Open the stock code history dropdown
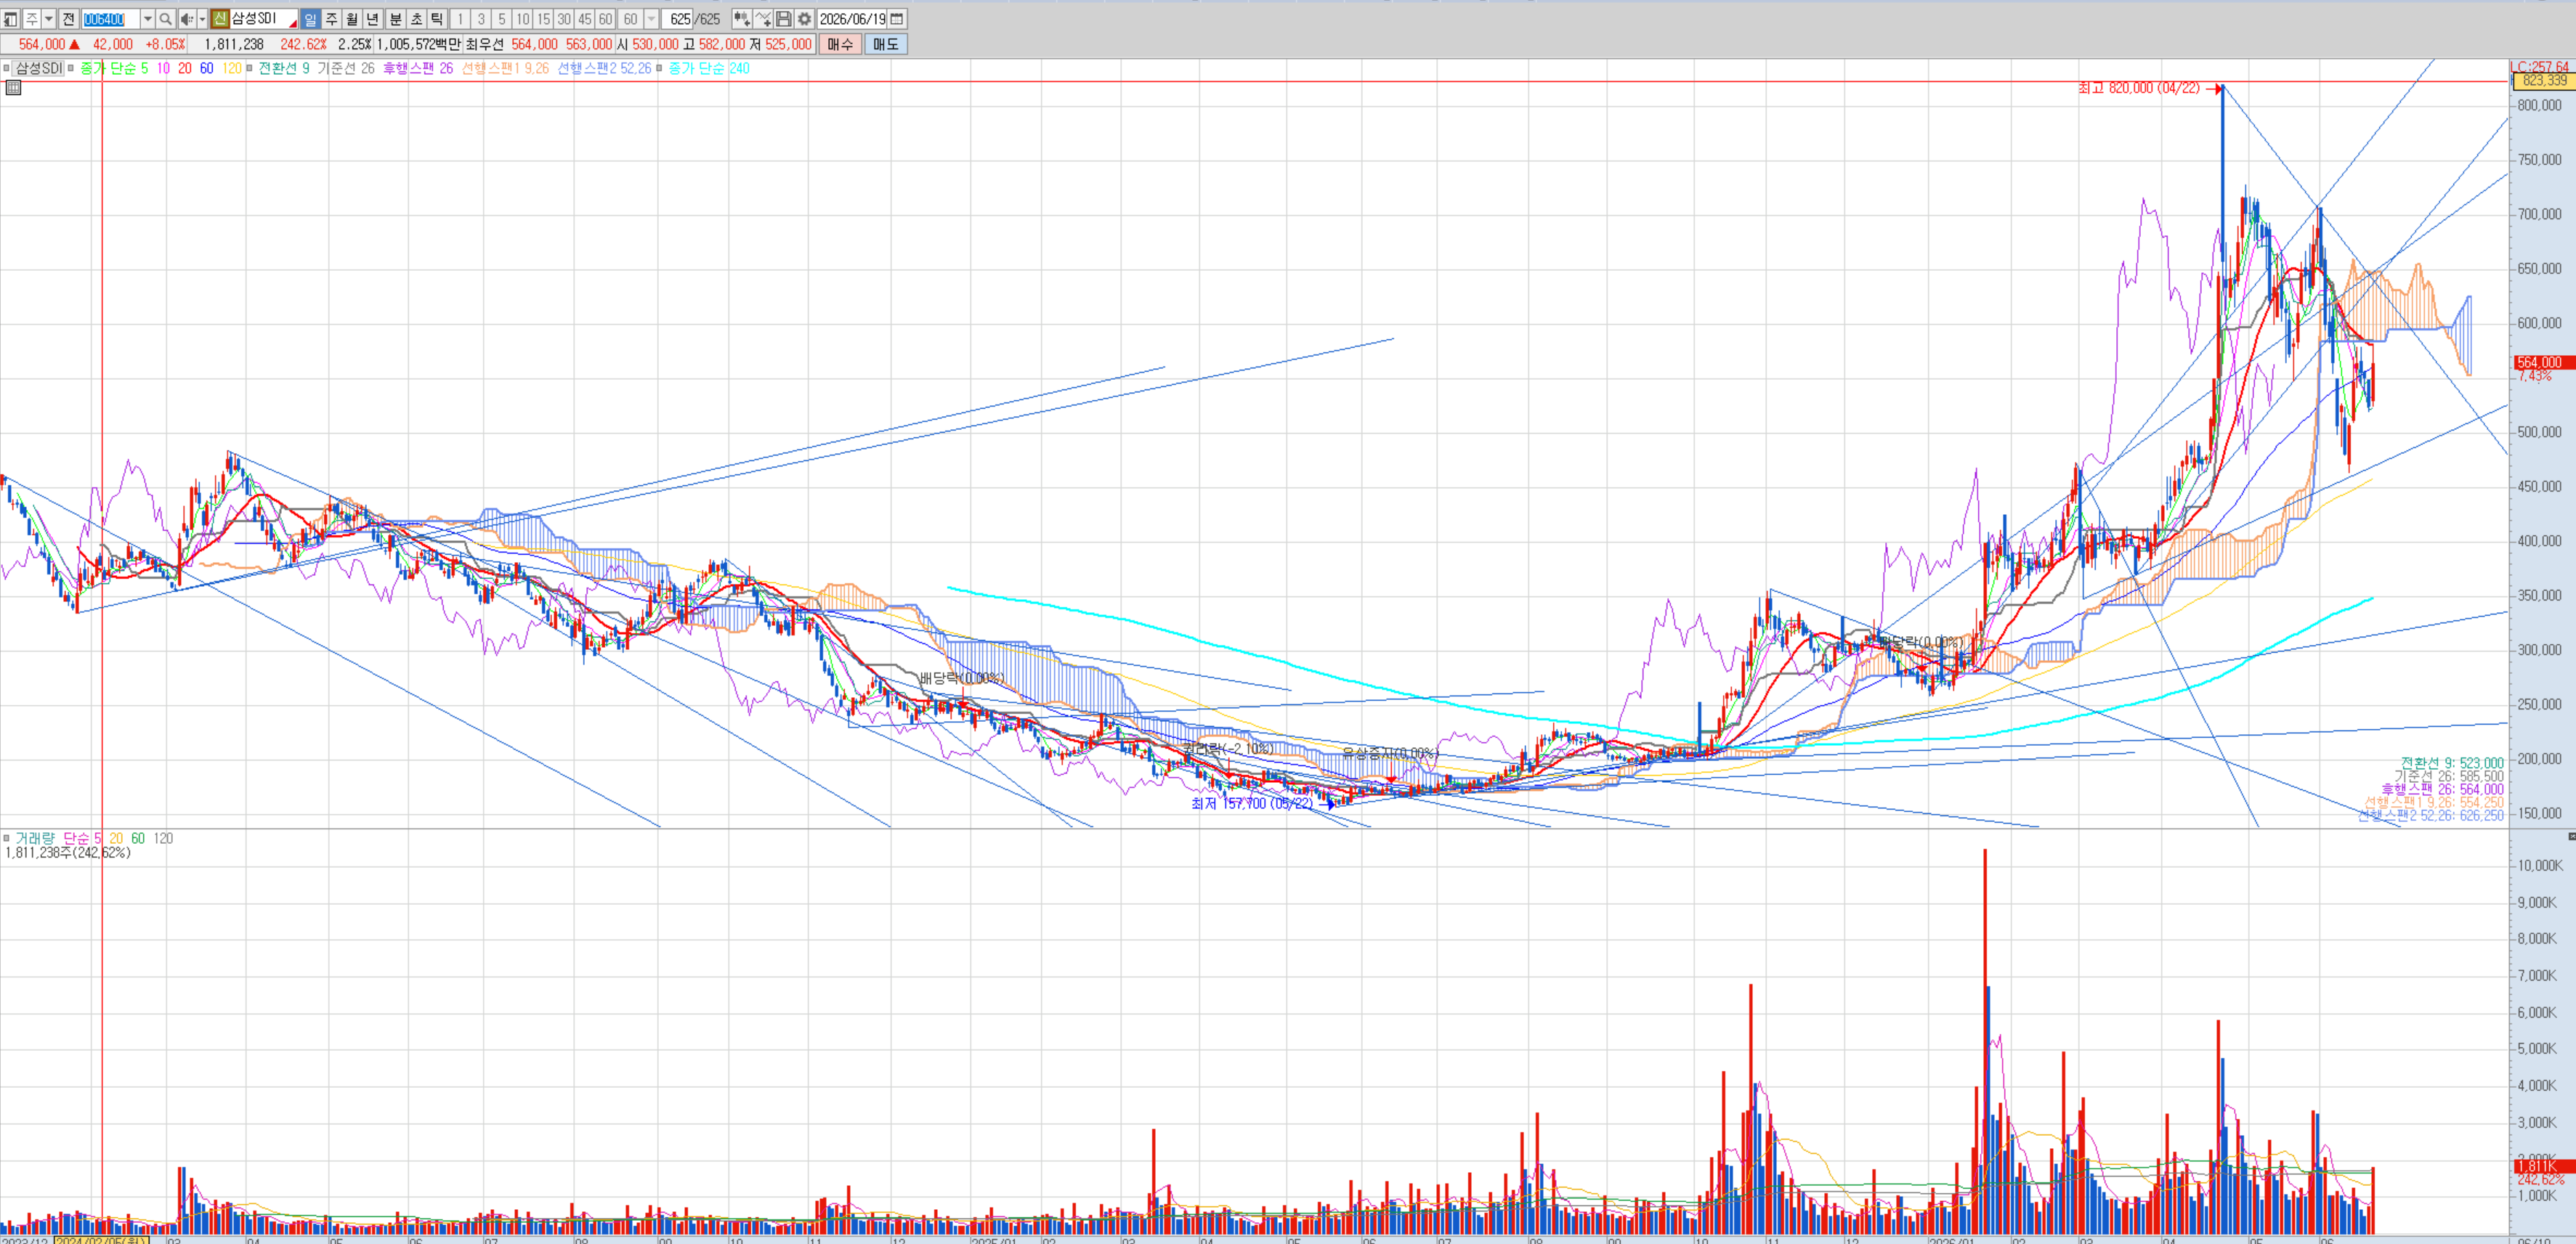The image size is (2576, 1244). (147, 19)
